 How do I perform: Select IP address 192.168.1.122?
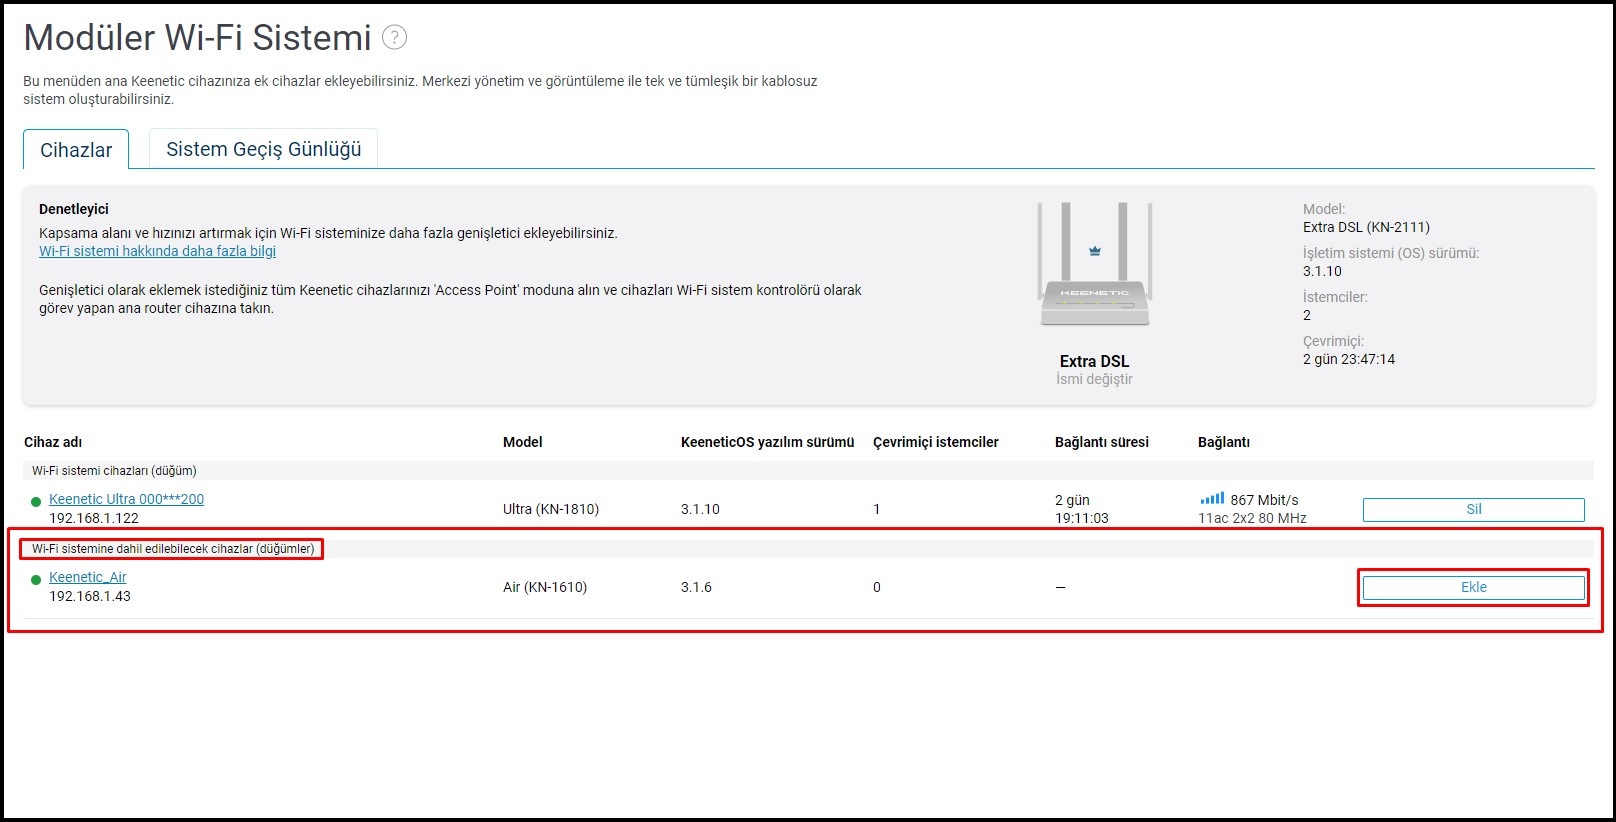[x=94, y=518]
